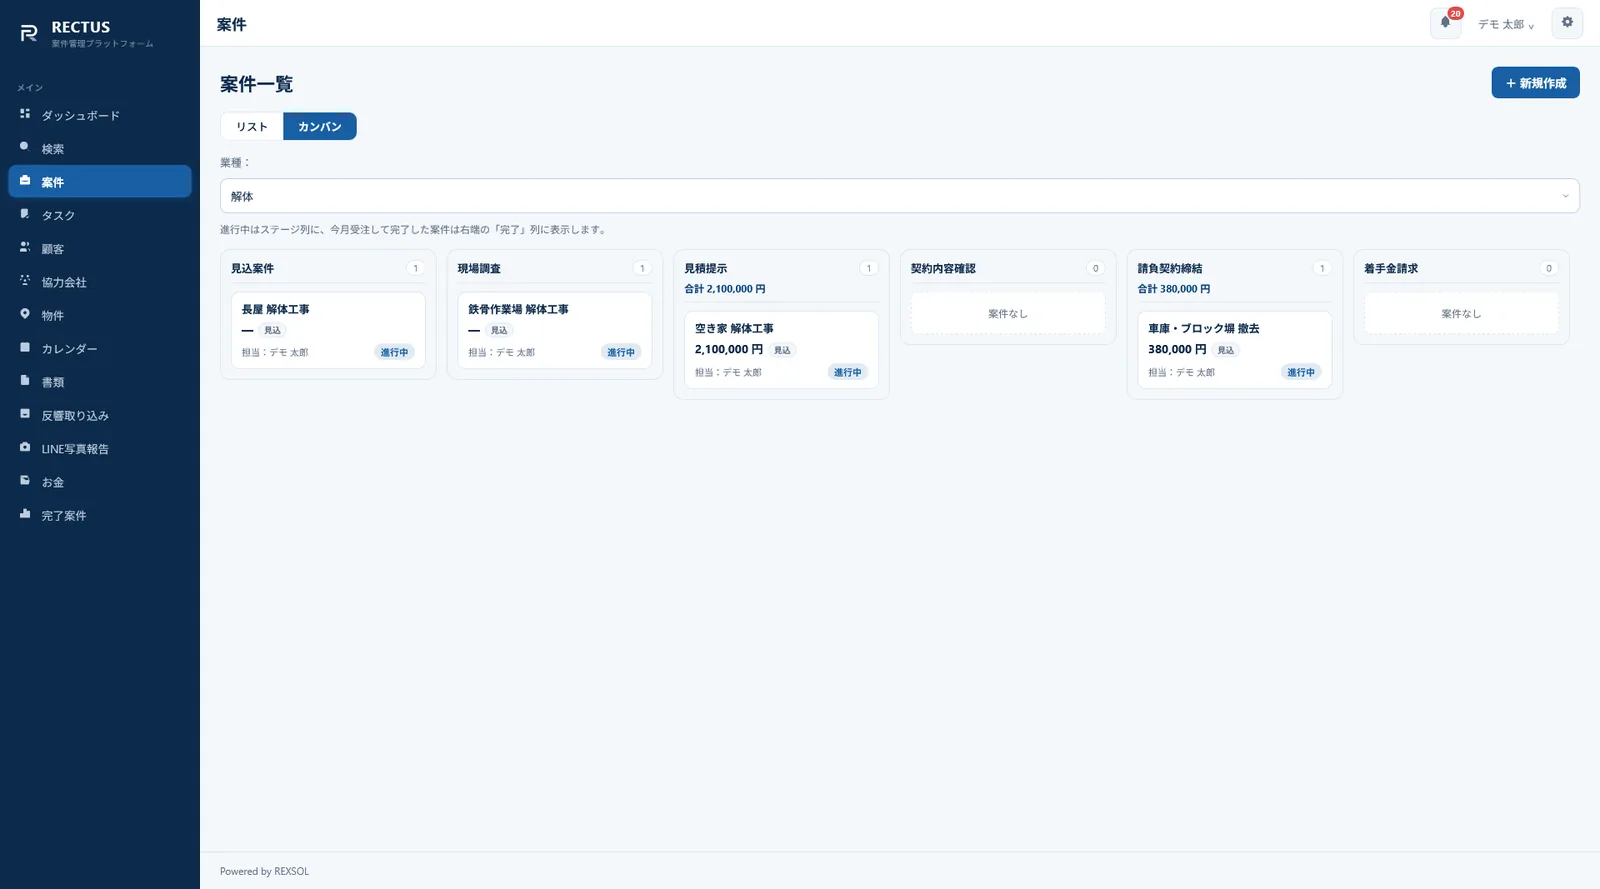This screenshot has width=1600, height=889.
Task: Go to 顧客 in the sidebar menu
Action: (100, 248)
